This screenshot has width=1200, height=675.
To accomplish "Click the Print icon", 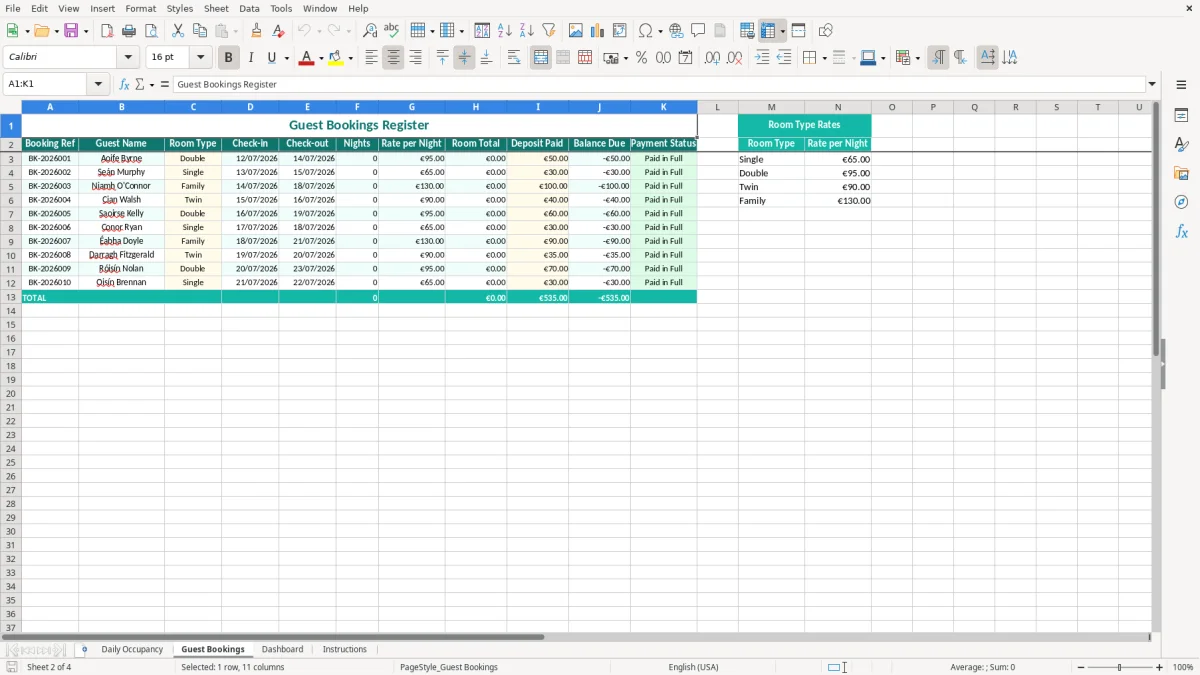I will (129, 31).
